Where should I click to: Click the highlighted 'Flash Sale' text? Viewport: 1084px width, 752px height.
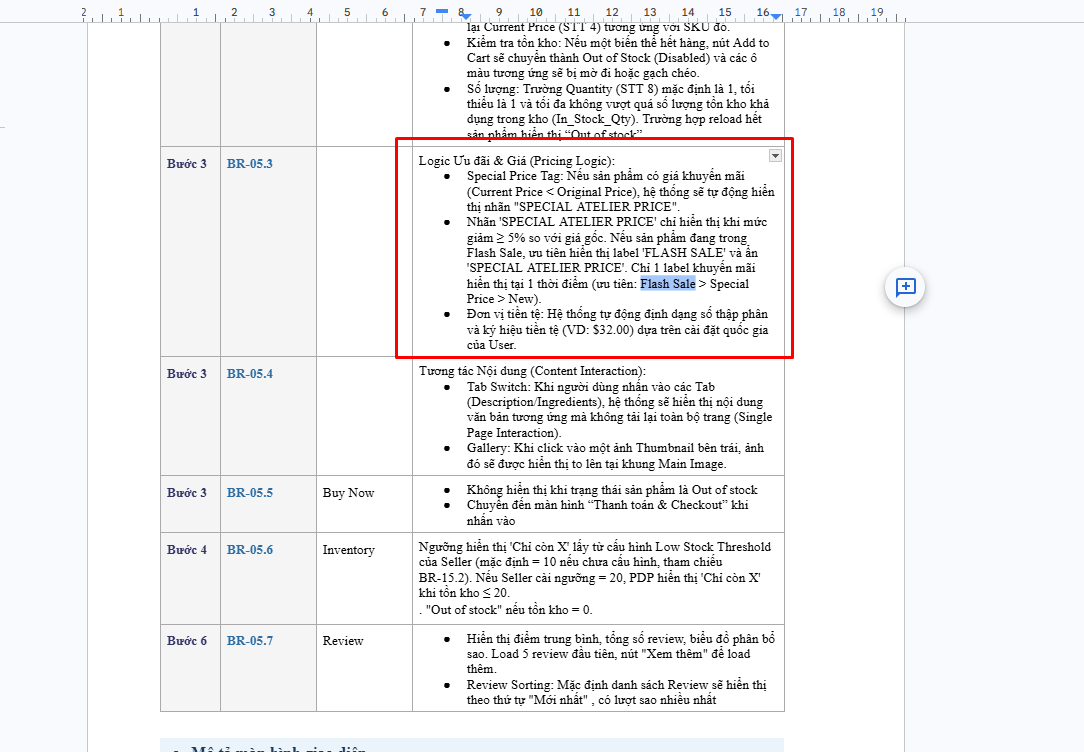pyautogui.click(x=668, y=283)
